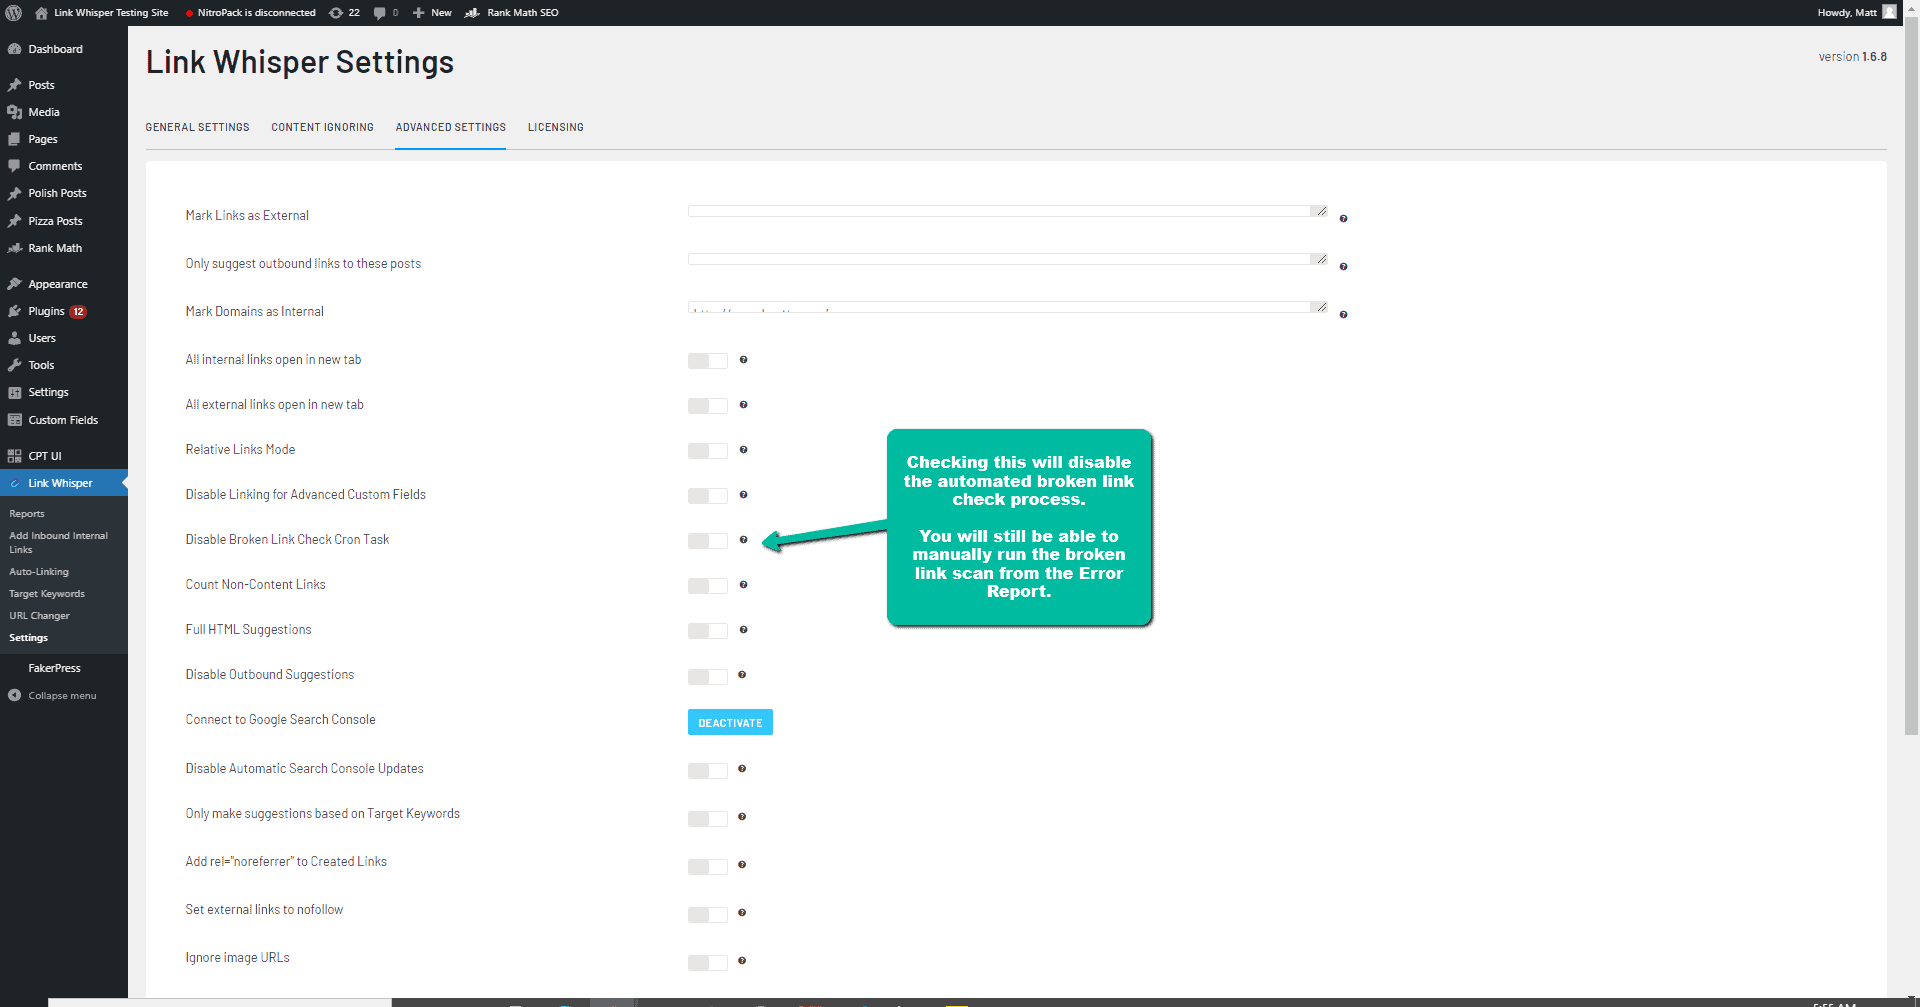1920x1007 pixels.
Task: Open Custom Fields from the sidebar
Action: tap(62, 420)
